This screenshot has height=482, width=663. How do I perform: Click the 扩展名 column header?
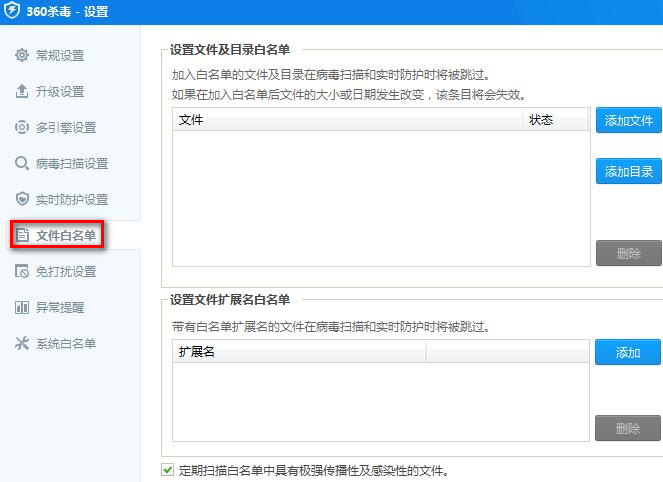click(x=299, y=351)
